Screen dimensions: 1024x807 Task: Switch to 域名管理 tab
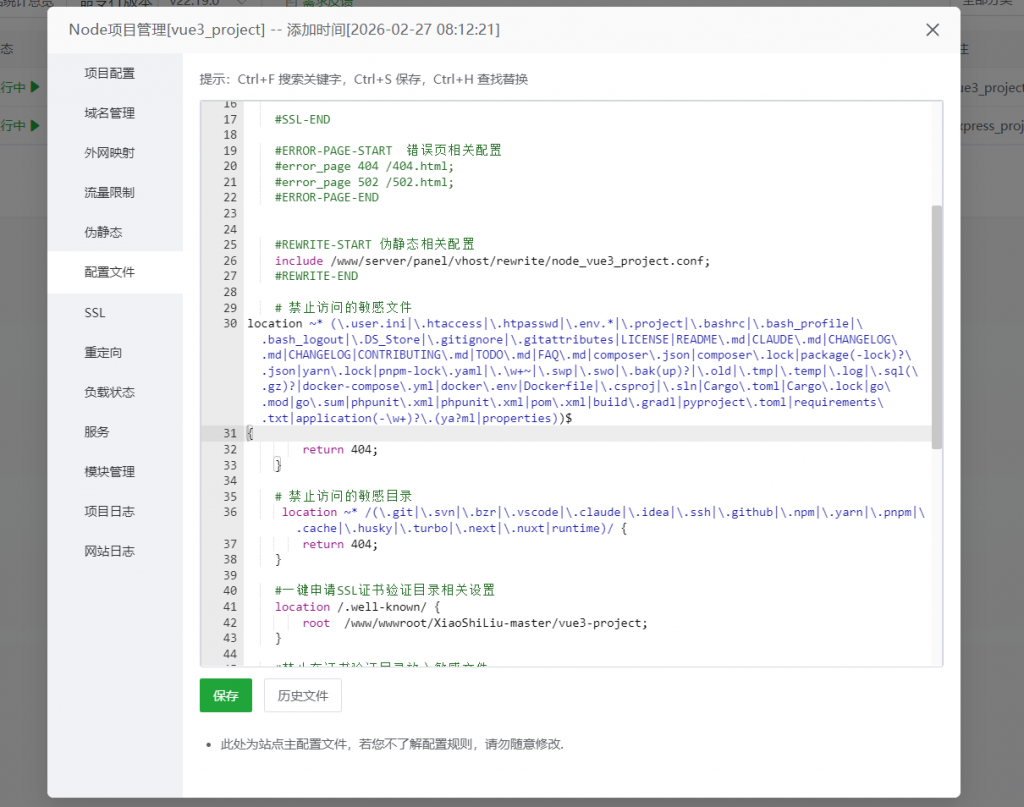(x=109, y=113)
